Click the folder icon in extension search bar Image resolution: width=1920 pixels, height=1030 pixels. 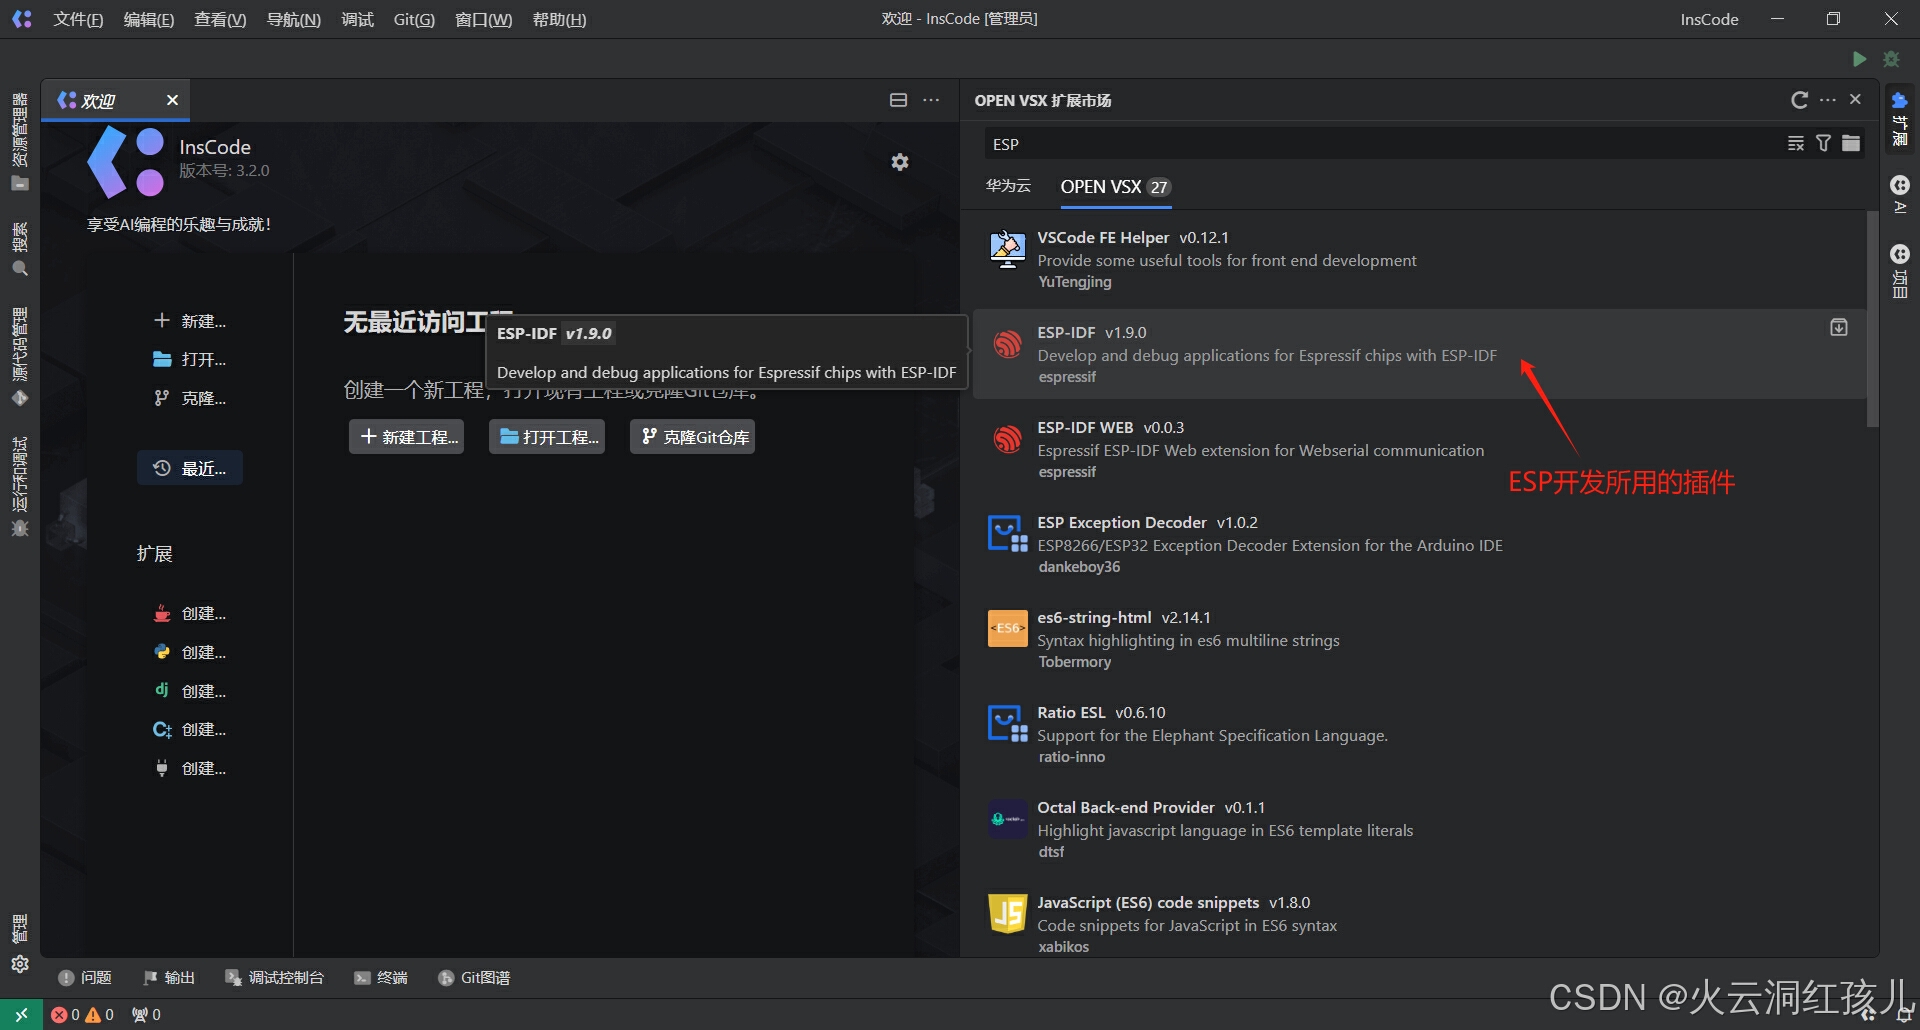[x=1851, y=144]
